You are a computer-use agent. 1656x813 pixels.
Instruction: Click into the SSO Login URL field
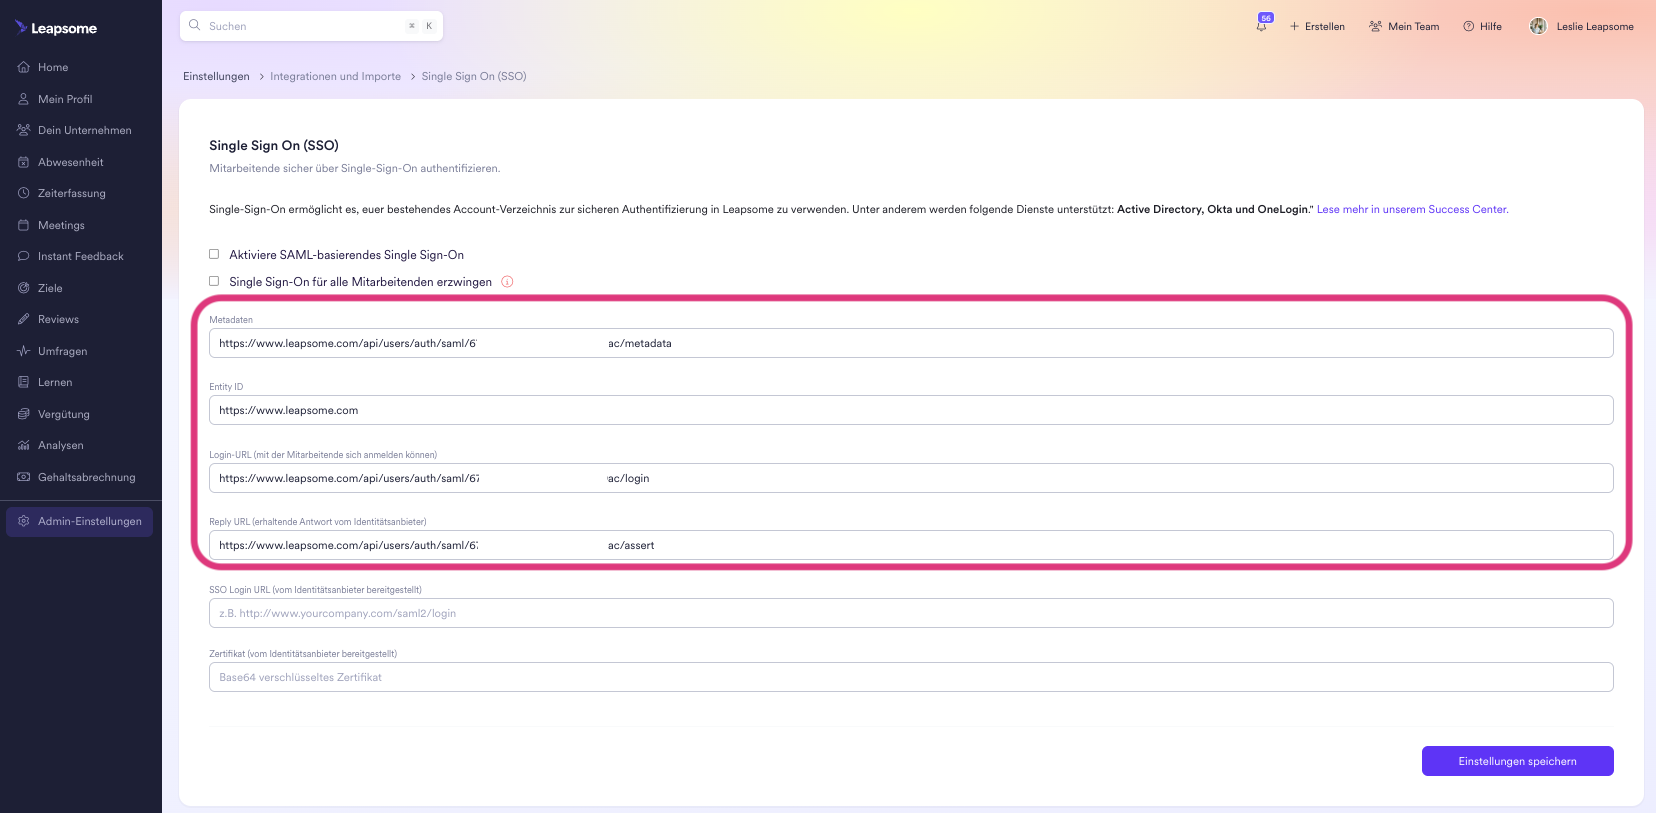[x=910, y=613]
